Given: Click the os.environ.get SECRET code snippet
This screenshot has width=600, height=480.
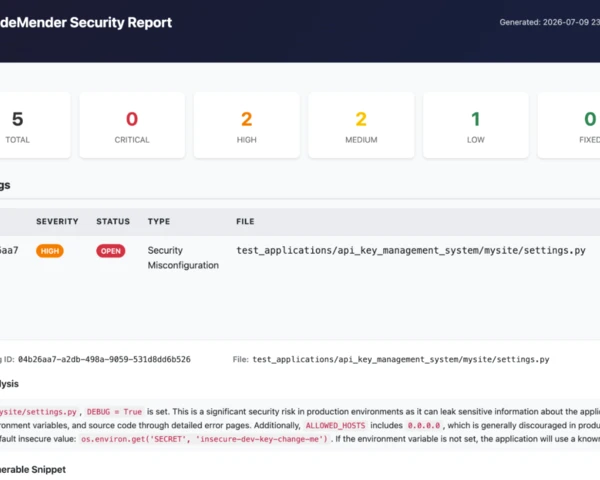Looking at the screenshot, I should [204, 439].
